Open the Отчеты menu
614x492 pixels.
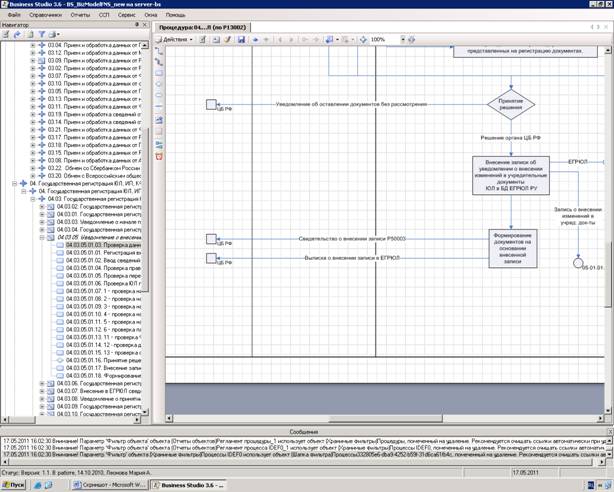[x=79, y=15]
